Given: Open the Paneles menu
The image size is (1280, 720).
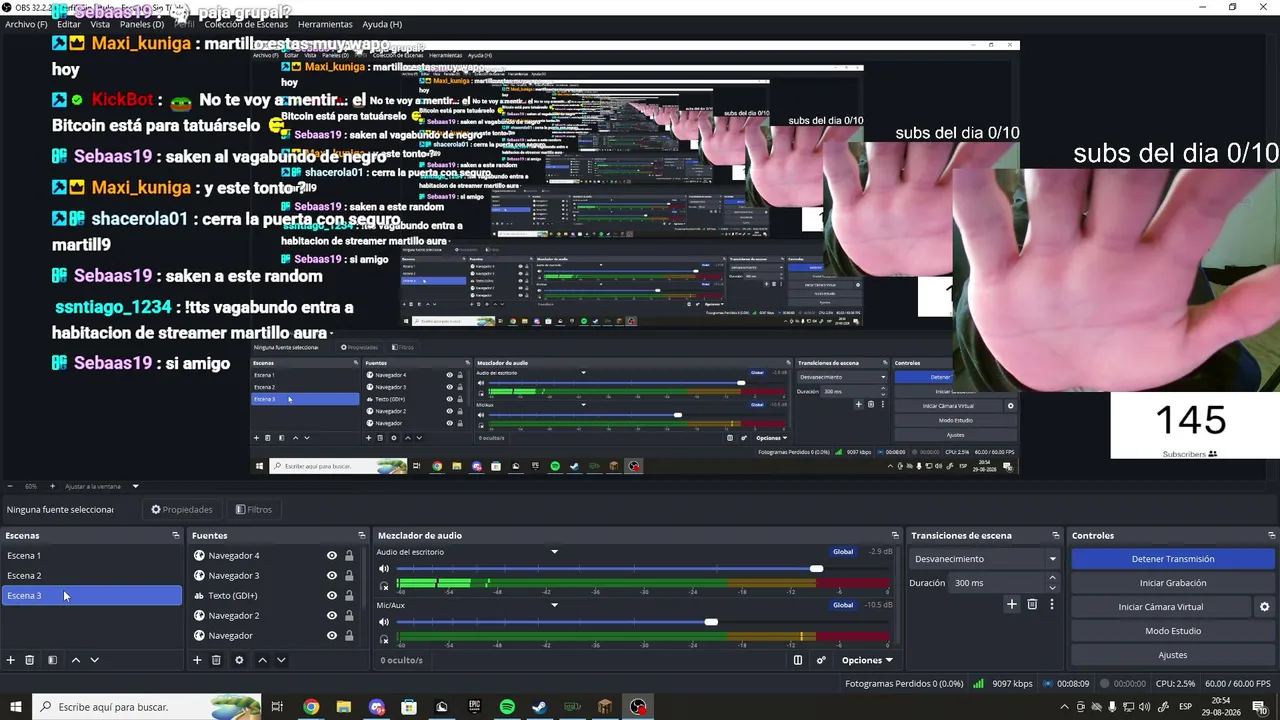Looking at the screenshot, I should click(142, 24).
